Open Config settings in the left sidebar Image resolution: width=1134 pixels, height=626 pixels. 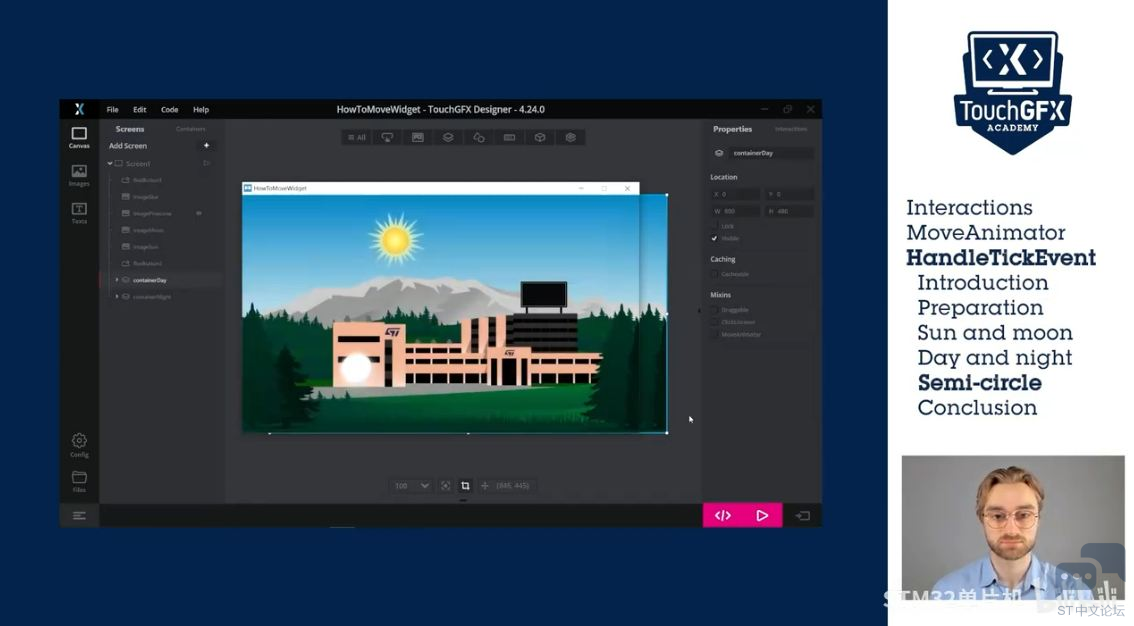coord(79,445)
